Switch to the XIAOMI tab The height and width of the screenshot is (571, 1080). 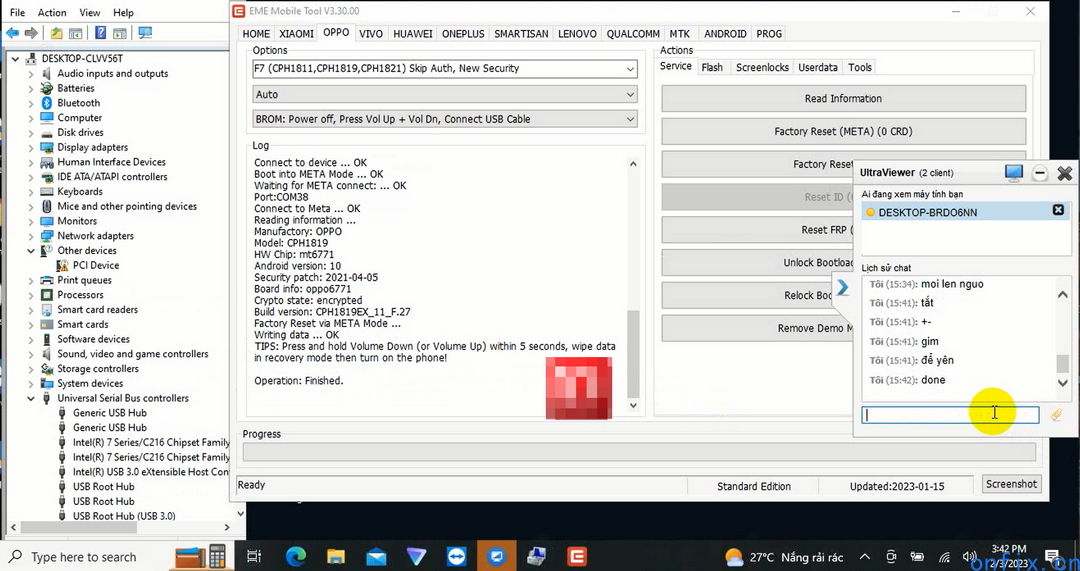pos(296,34)
